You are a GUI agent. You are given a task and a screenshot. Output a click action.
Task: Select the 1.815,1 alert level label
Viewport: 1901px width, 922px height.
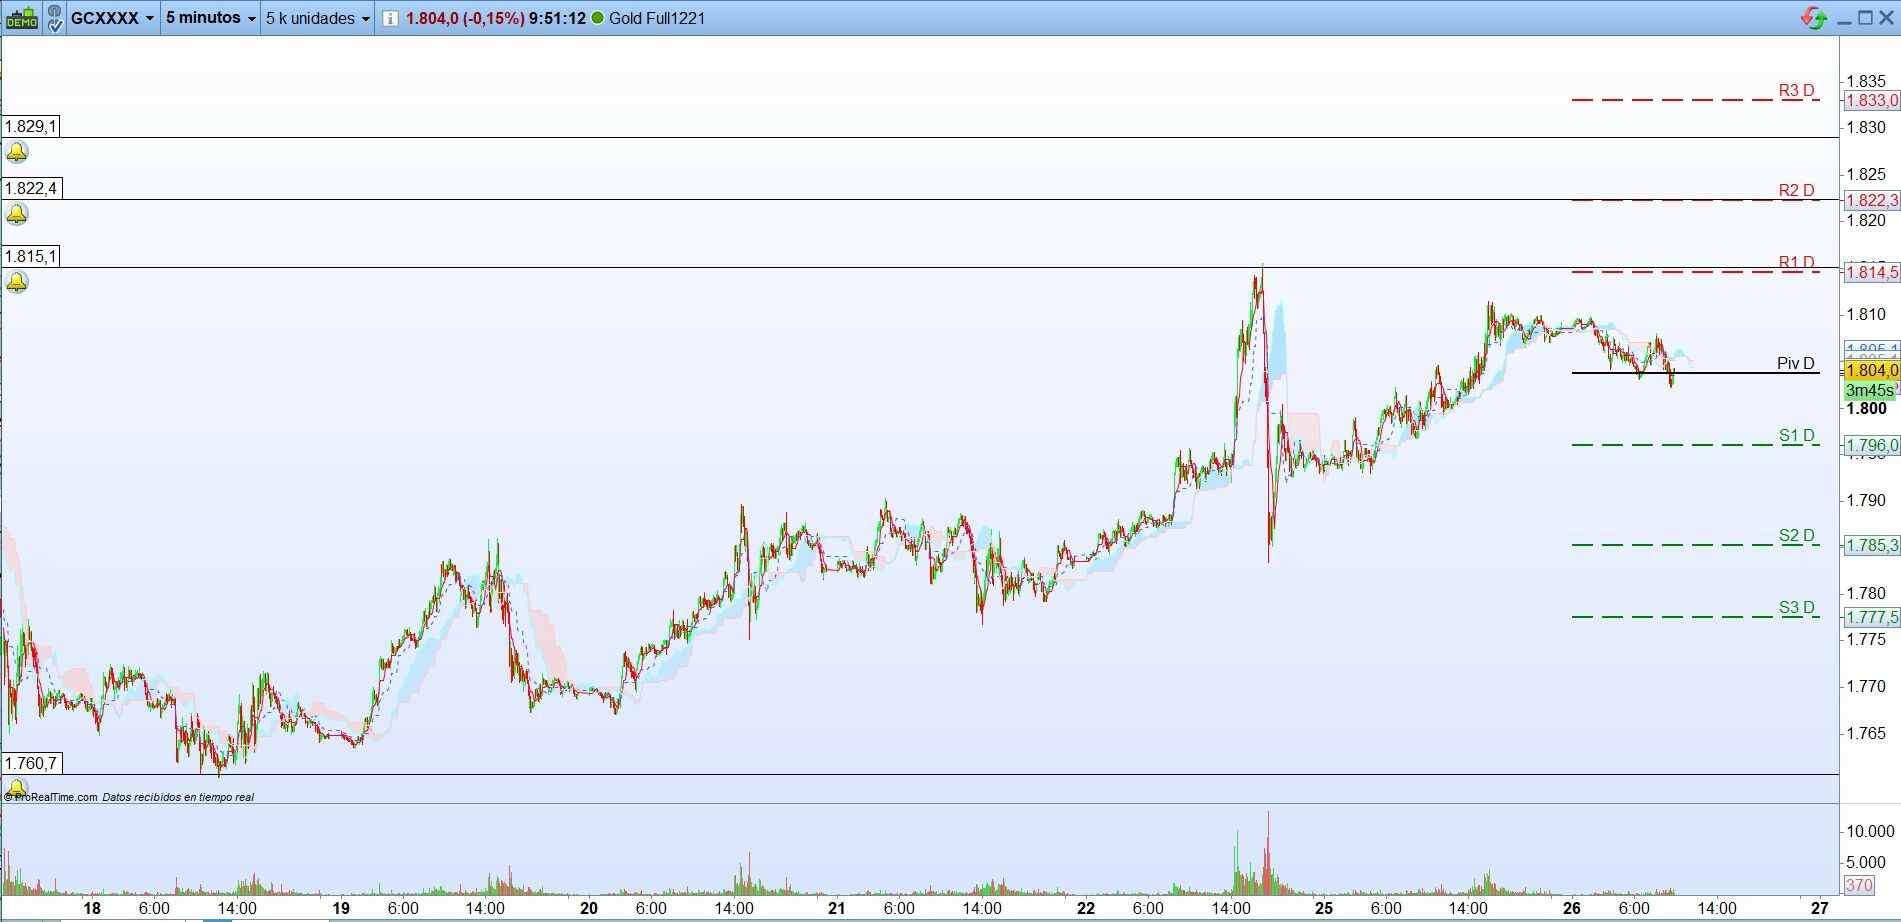pos(31,257)
